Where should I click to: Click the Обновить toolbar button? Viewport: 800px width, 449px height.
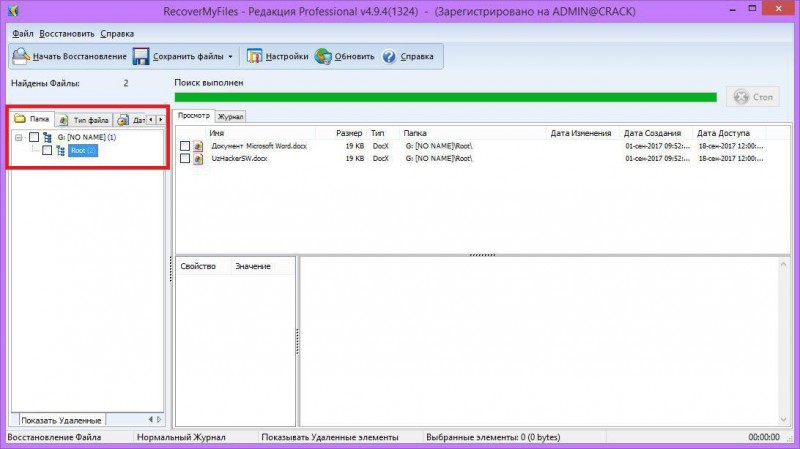click(344, 56)
